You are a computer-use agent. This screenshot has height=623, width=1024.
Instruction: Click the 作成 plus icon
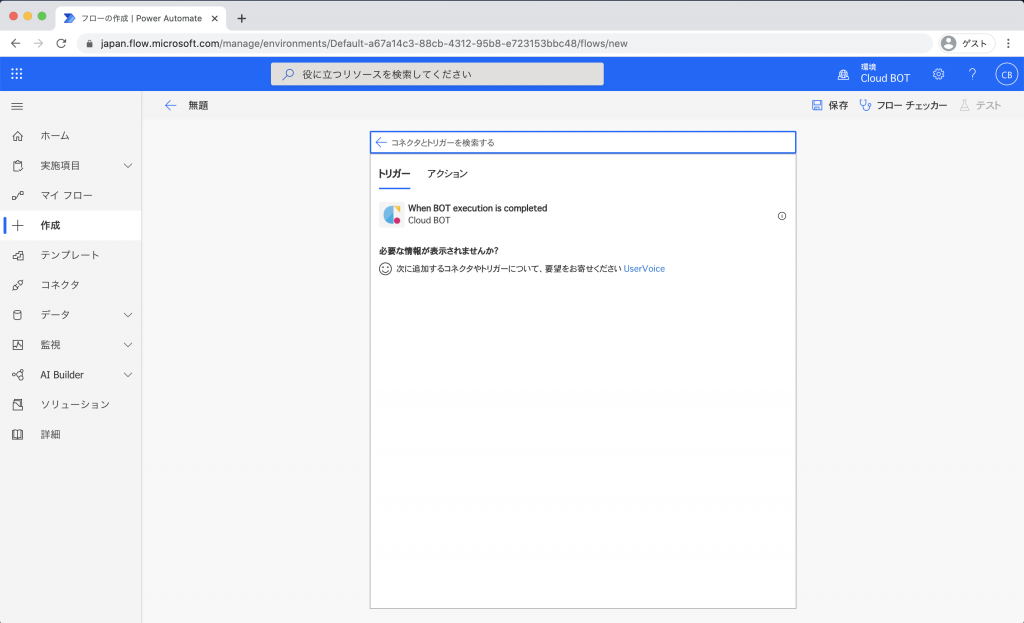tap(18, 225)
